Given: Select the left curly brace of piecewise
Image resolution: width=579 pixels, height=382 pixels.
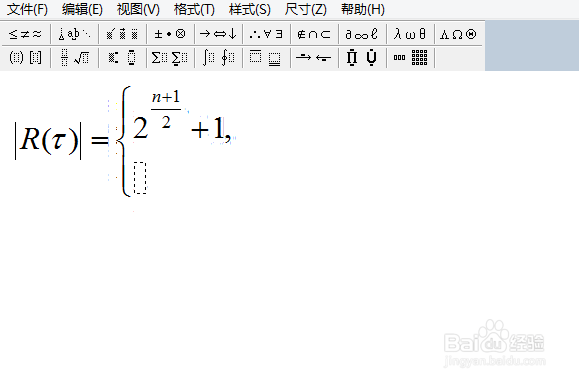Looking at the screenshot, I should 124,141.
